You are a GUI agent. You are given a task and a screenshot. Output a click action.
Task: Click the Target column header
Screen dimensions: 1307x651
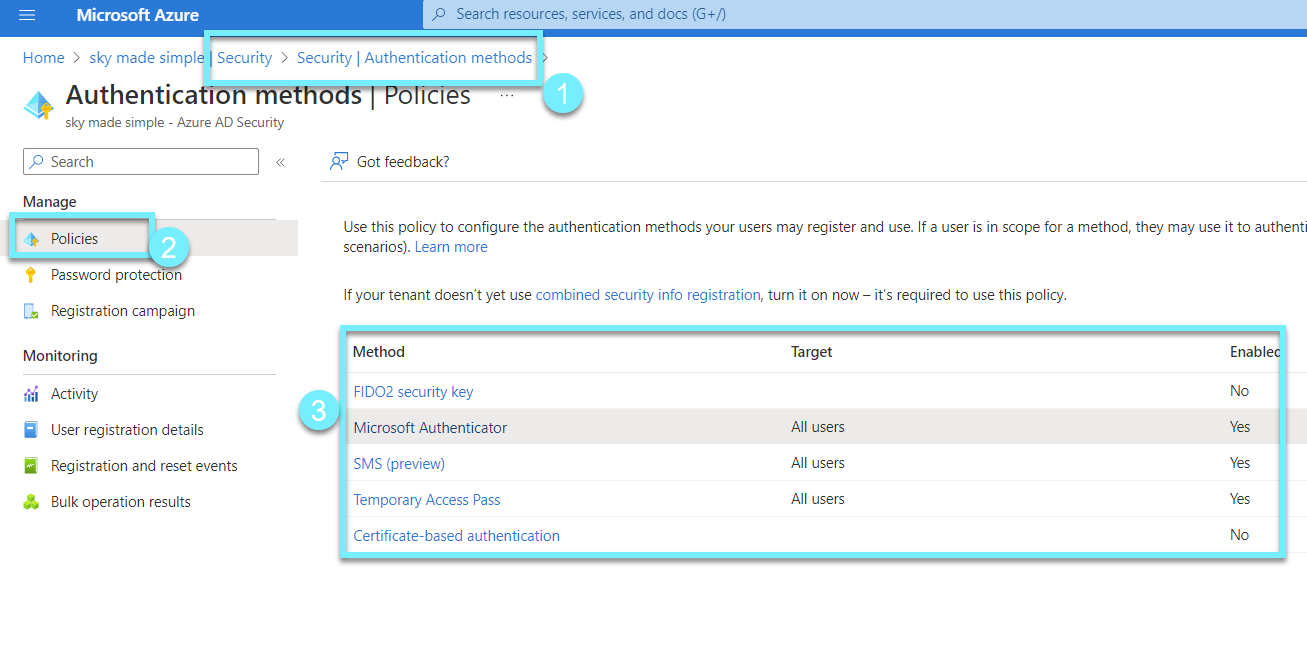click(x=812, y=352)
